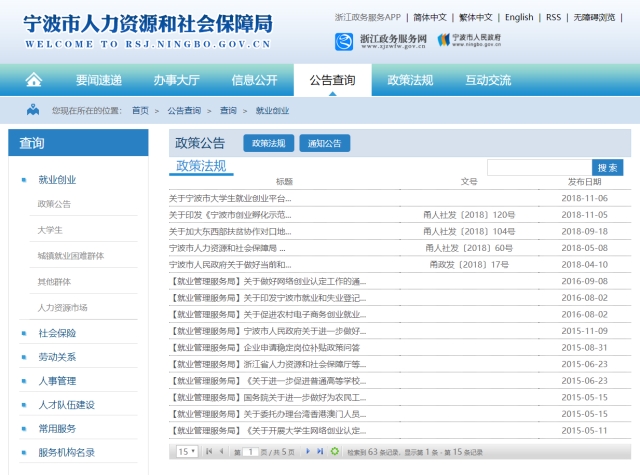Screen dimensions: 640x475
Task: Click the Ningbo municipal government logo
Action: [x=470, y=40]
